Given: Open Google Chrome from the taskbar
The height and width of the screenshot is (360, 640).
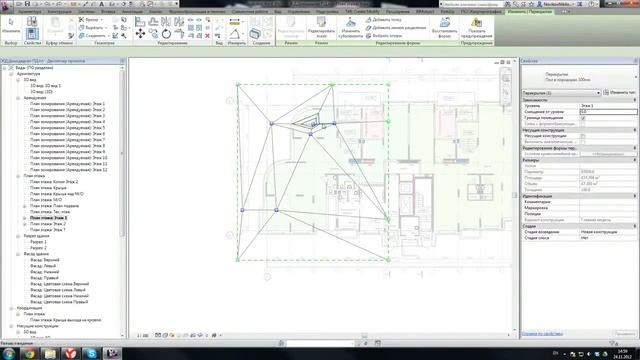Looking at the screenshot, I should click(x=29, y=353).
